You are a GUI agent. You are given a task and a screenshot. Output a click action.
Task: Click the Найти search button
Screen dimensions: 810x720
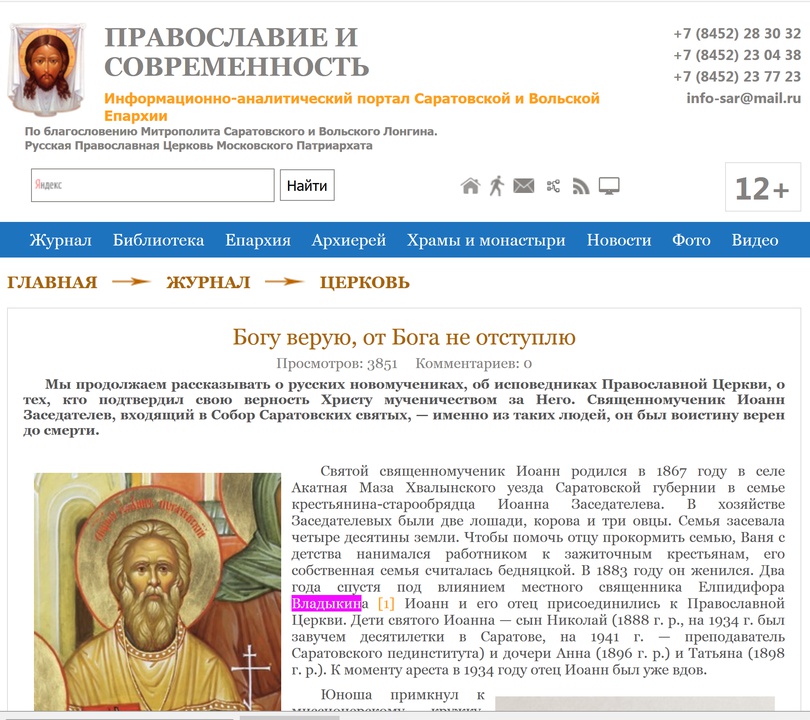point(307,185)
